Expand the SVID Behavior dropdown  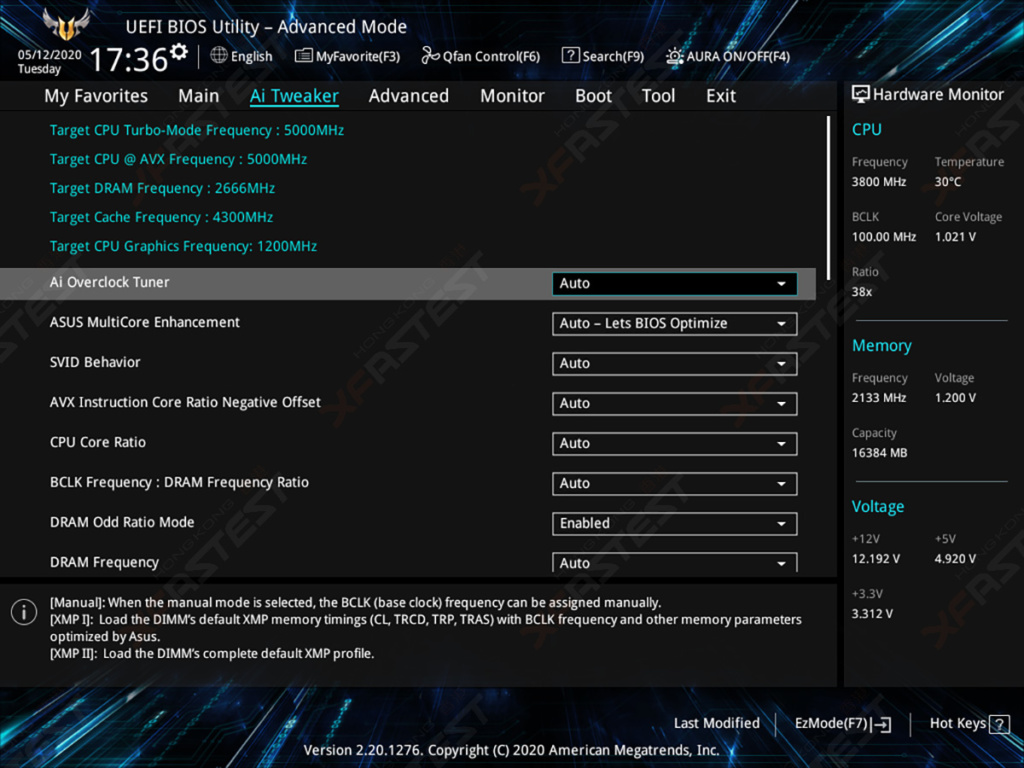pos(674,363)
